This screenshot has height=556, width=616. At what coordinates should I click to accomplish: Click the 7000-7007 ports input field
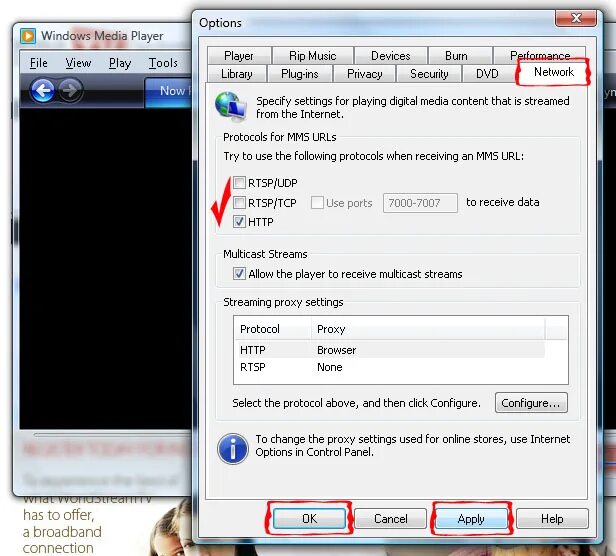pos(420,203)
